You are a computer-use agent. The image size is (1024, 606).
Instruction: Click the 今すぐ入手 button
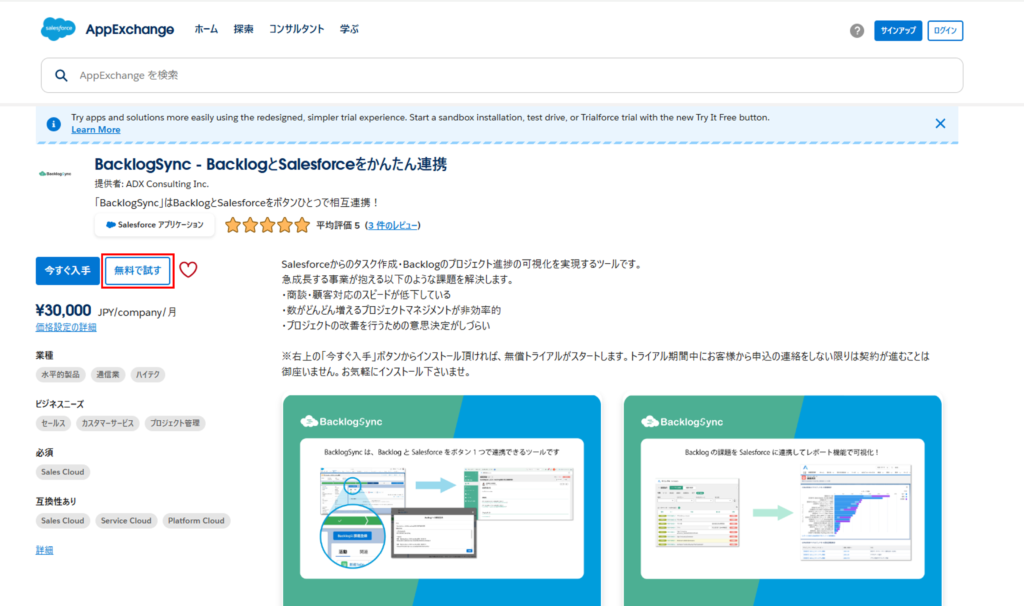67,271
